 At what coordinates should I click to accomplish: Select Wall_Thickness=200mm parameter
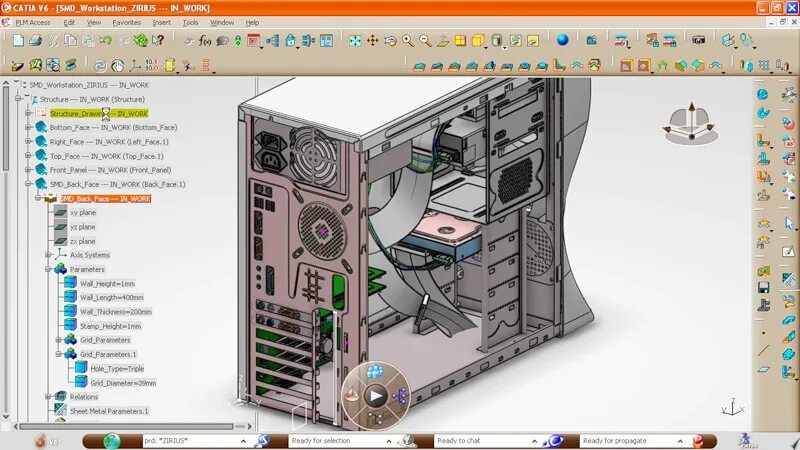116,312
